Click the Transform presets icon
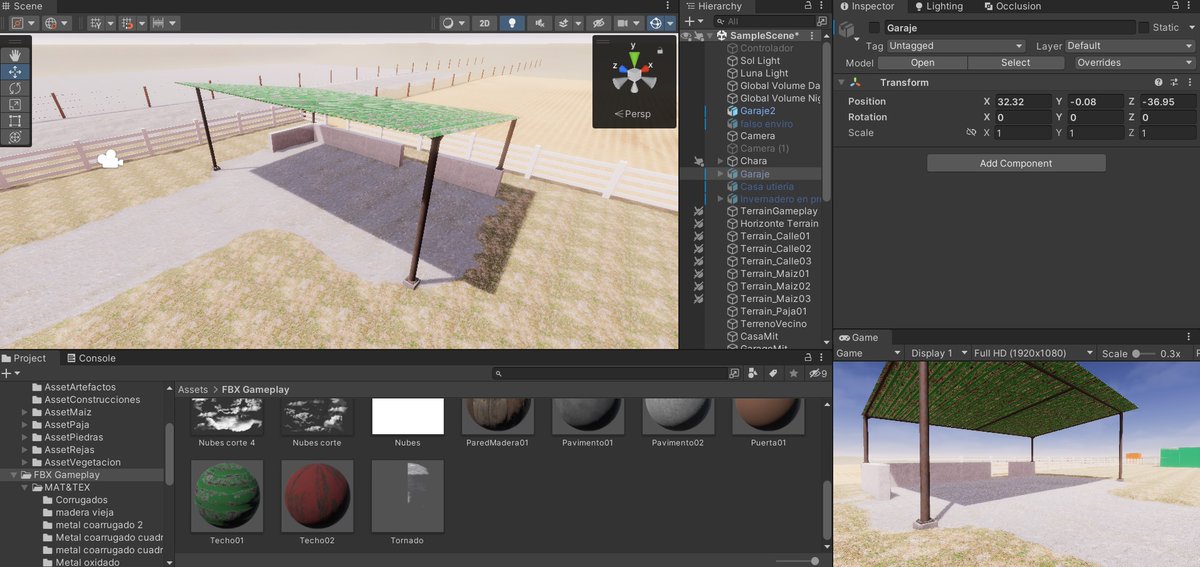Viewport: 1200px width, 567px height. 1174,83
